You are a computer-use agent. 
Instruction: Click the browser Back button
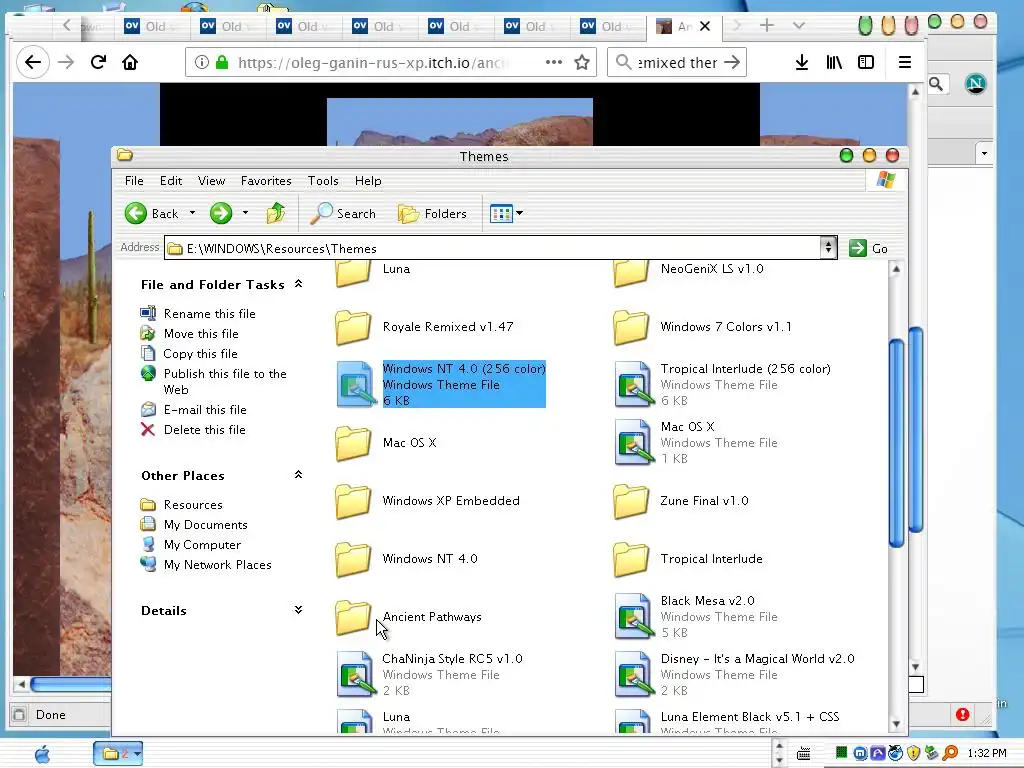click(33, 63)
